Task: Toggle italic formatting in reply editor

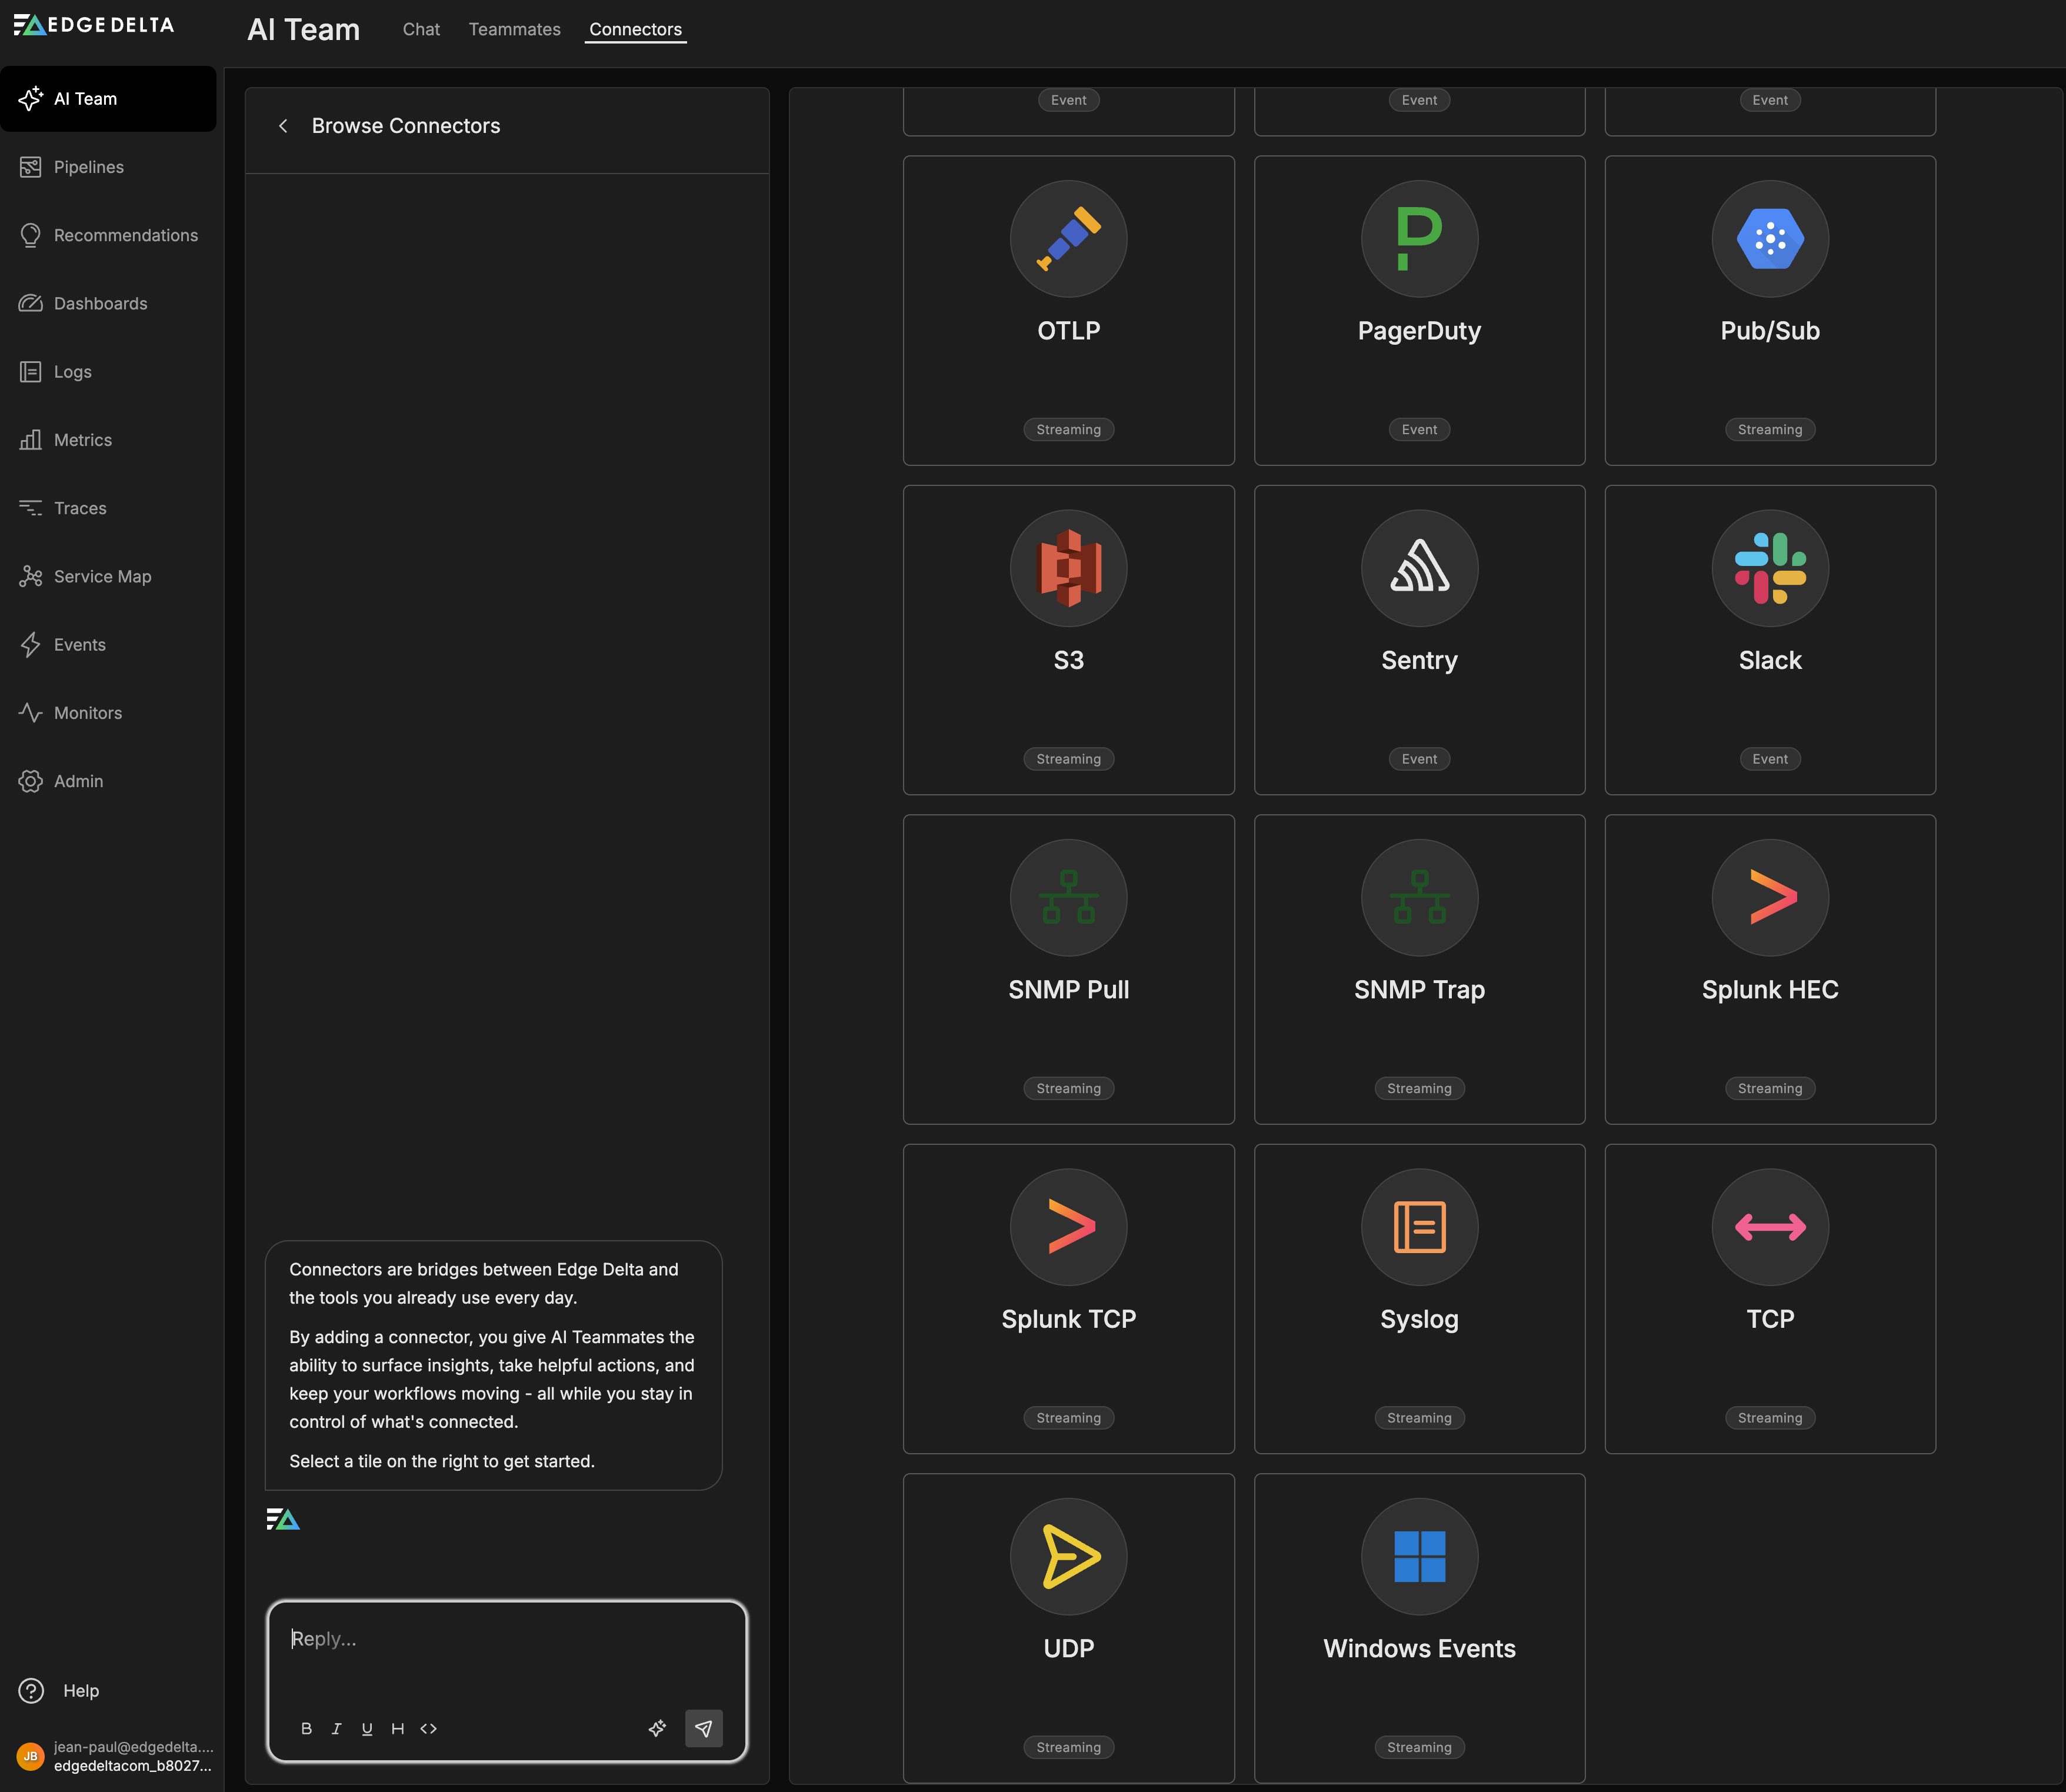Action: [336, 1728]
